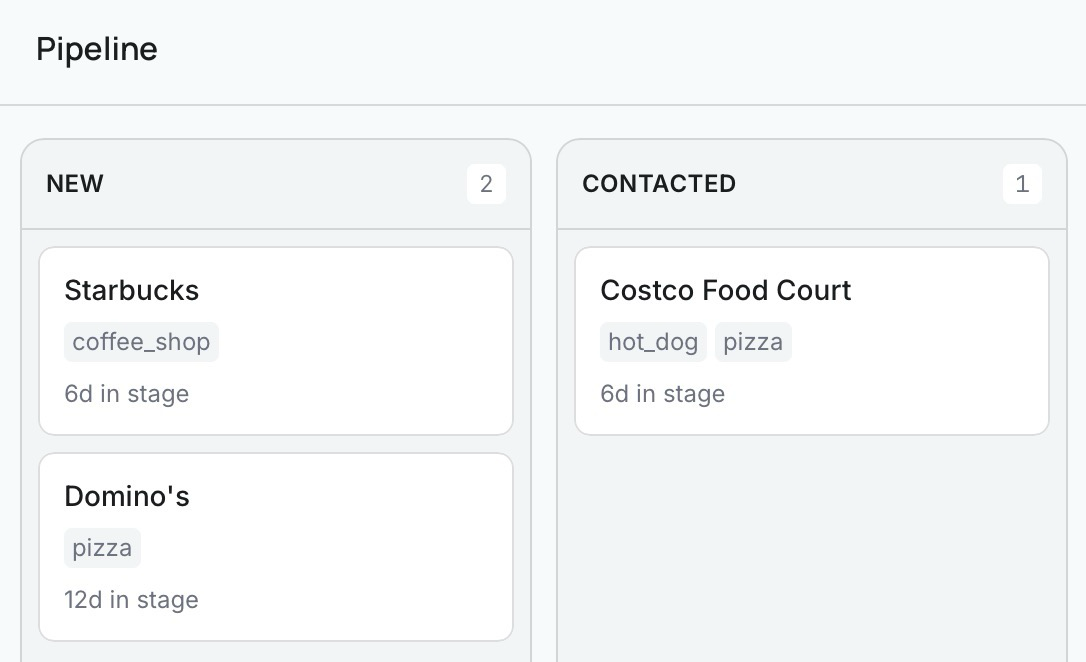Select the Starbucks card title text
Viewport: 1086px width, 662px height.
tap(131, 290)
